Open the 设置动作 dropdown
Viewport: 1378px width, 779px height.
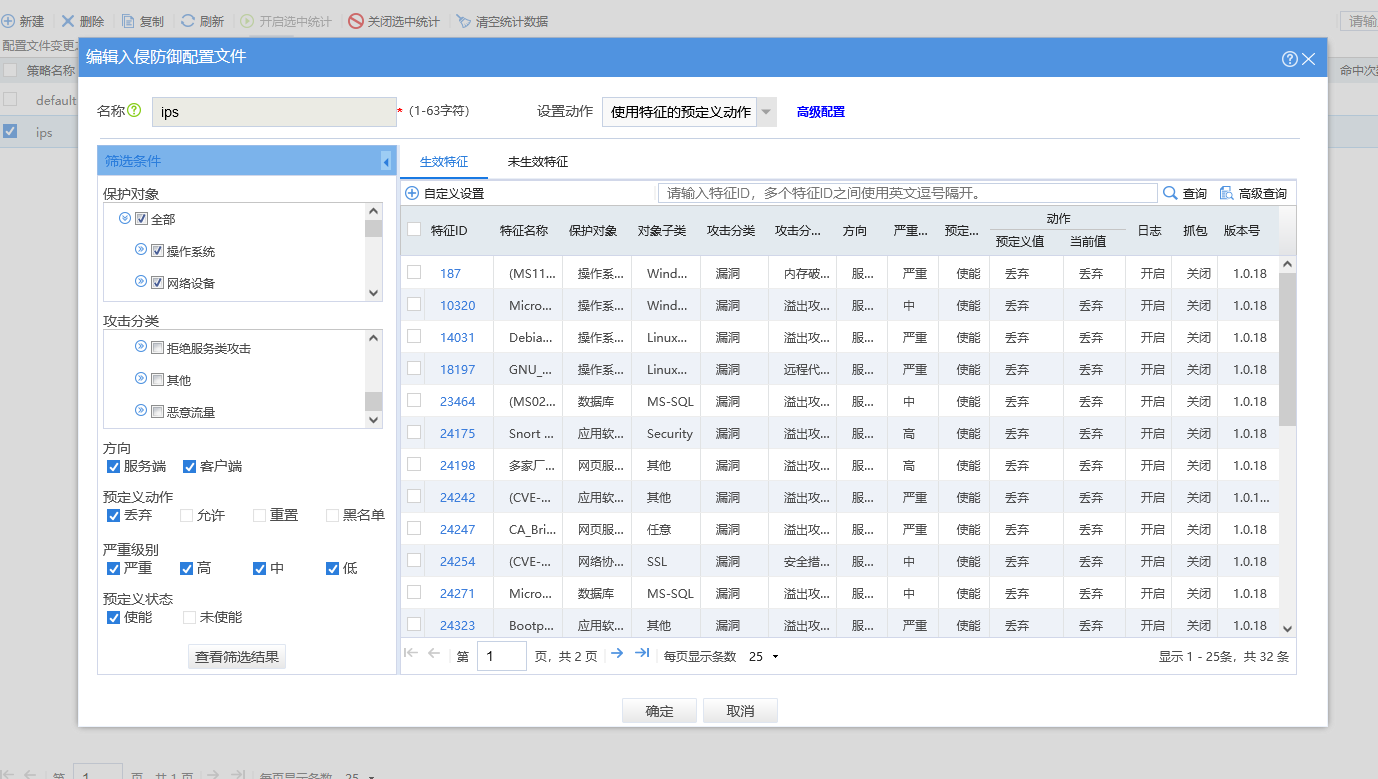[x=766, y=112]
